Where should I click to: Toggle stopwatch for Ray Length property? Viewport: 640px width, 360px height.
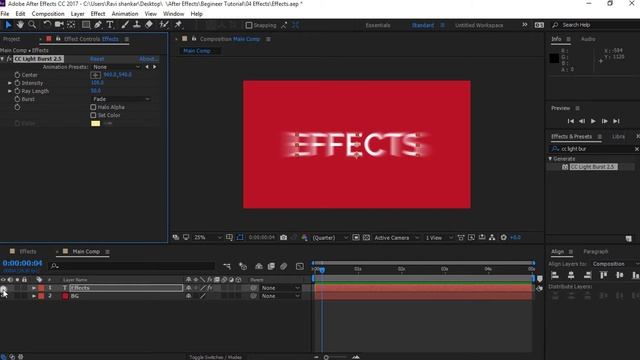pyautogui.click(x=17, y=91)
